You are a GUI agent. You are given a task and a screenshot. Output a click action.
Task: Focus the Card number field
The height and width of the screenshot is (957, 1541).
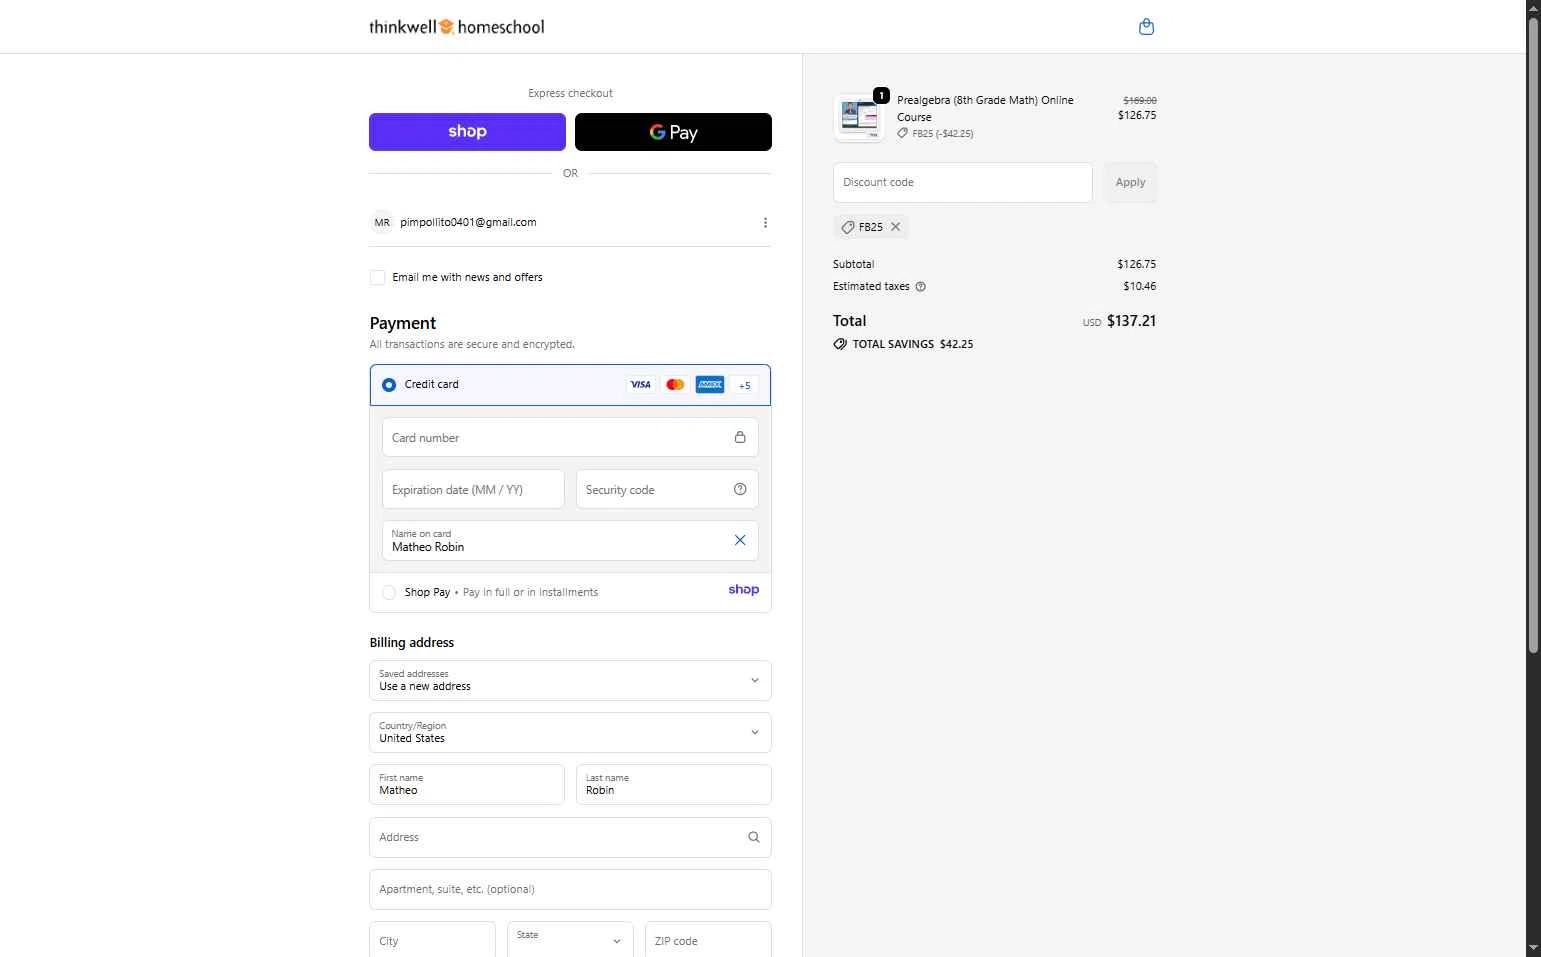point(570,437)
